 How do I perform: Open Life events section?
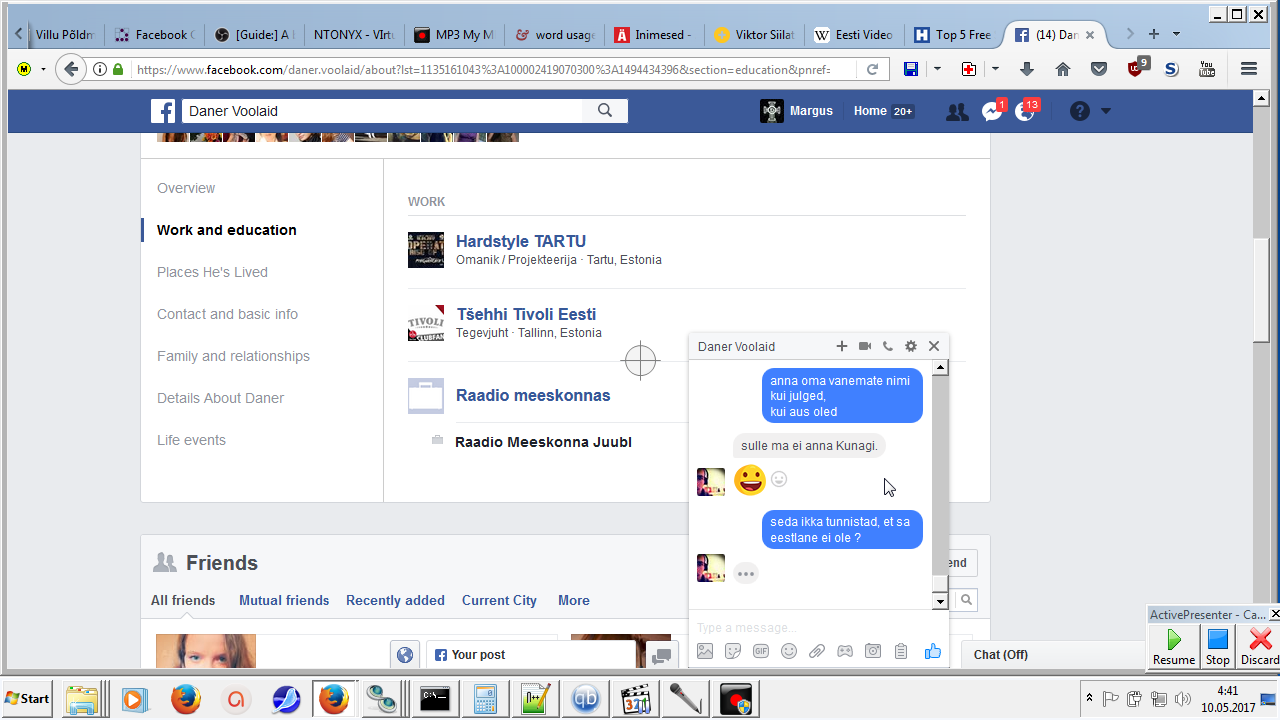(x=191, y=440)
